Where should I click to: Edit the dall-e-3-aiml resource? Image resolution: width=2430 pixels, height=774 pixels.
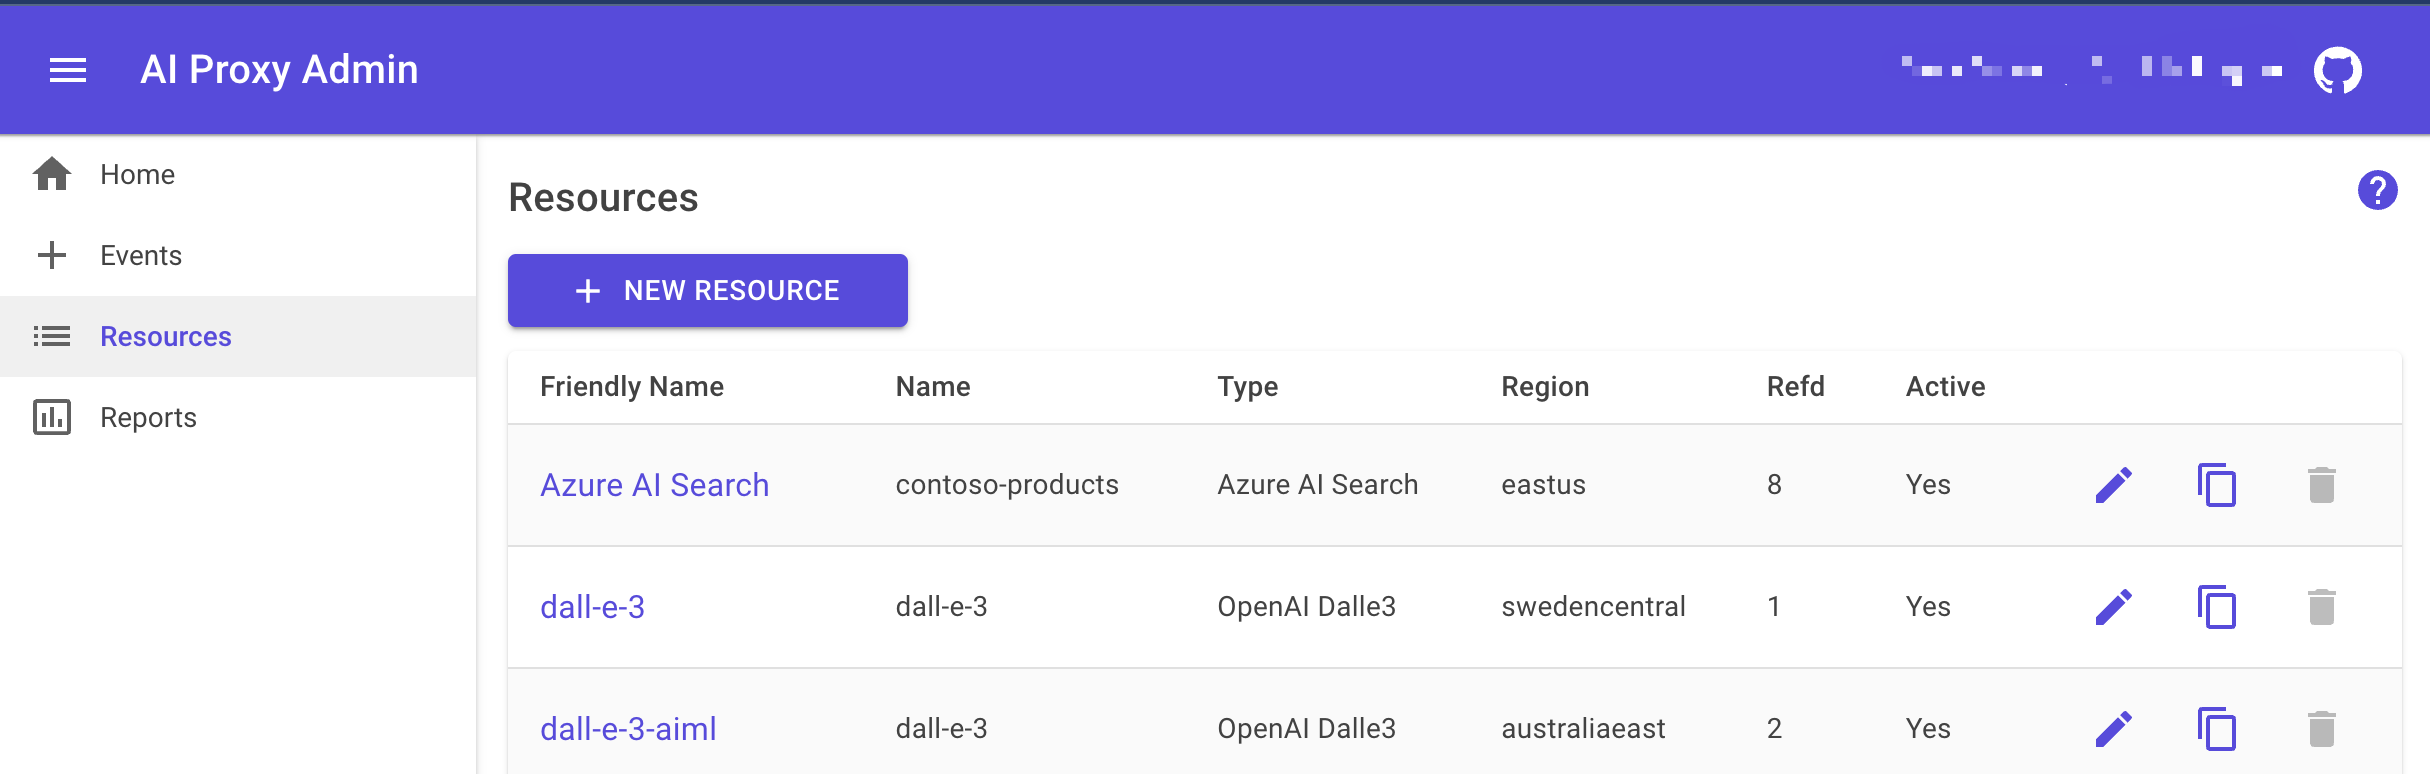[2114, 729]
